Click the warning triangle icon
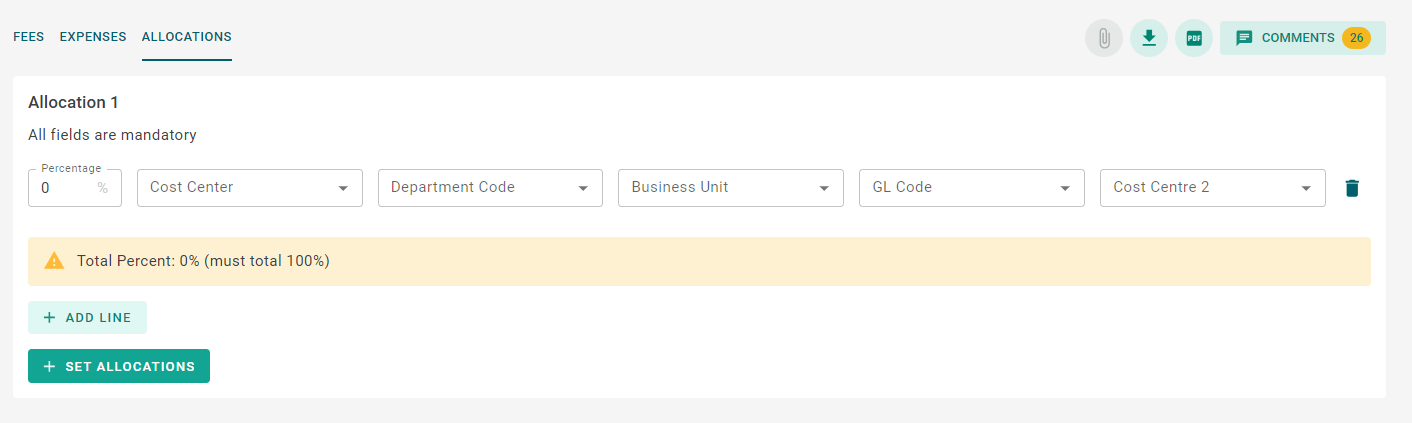 point(54,261)
